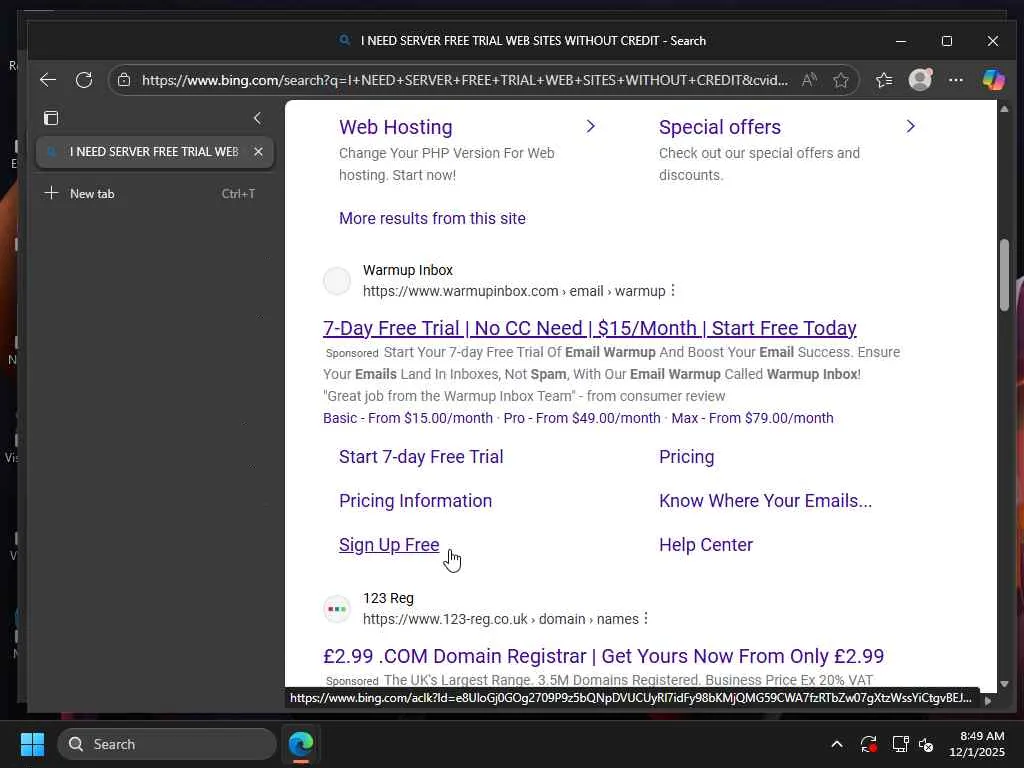Open the £2.99 .COM Domain Registrar ad
The image size is (1024, 768).
point(603,656)
